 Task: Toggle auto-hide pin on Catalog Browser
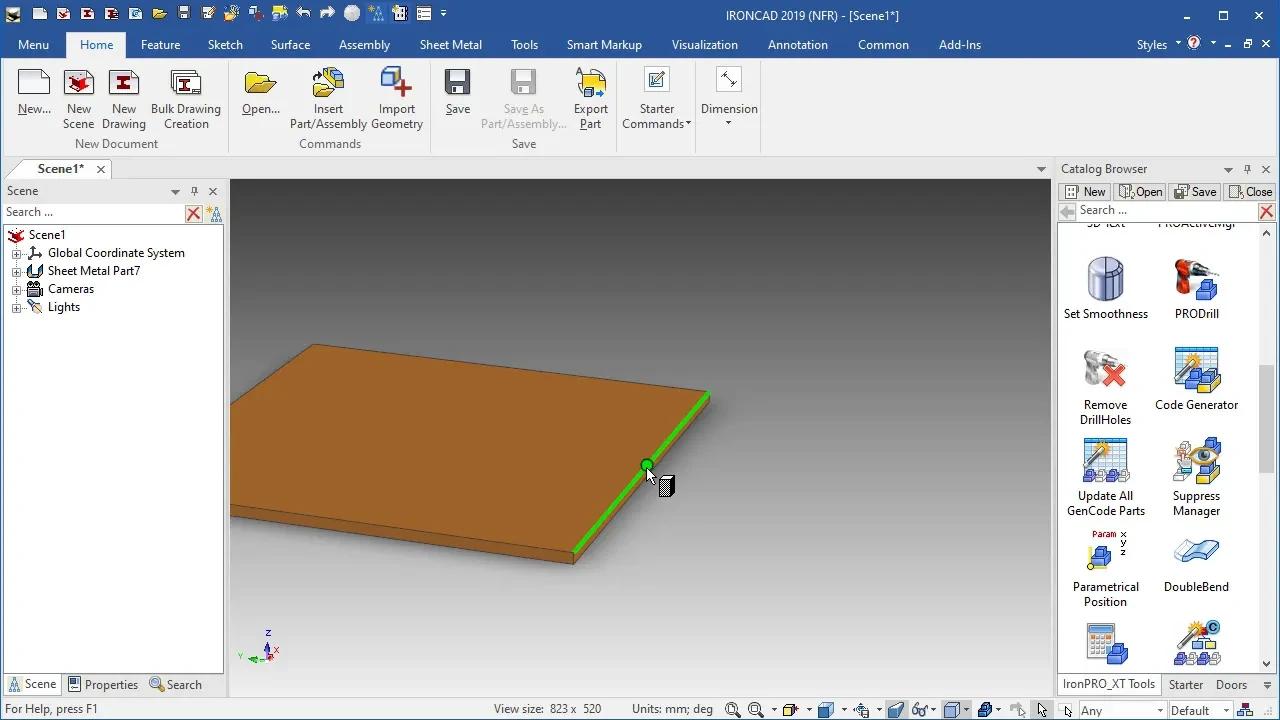(1247, 169)
